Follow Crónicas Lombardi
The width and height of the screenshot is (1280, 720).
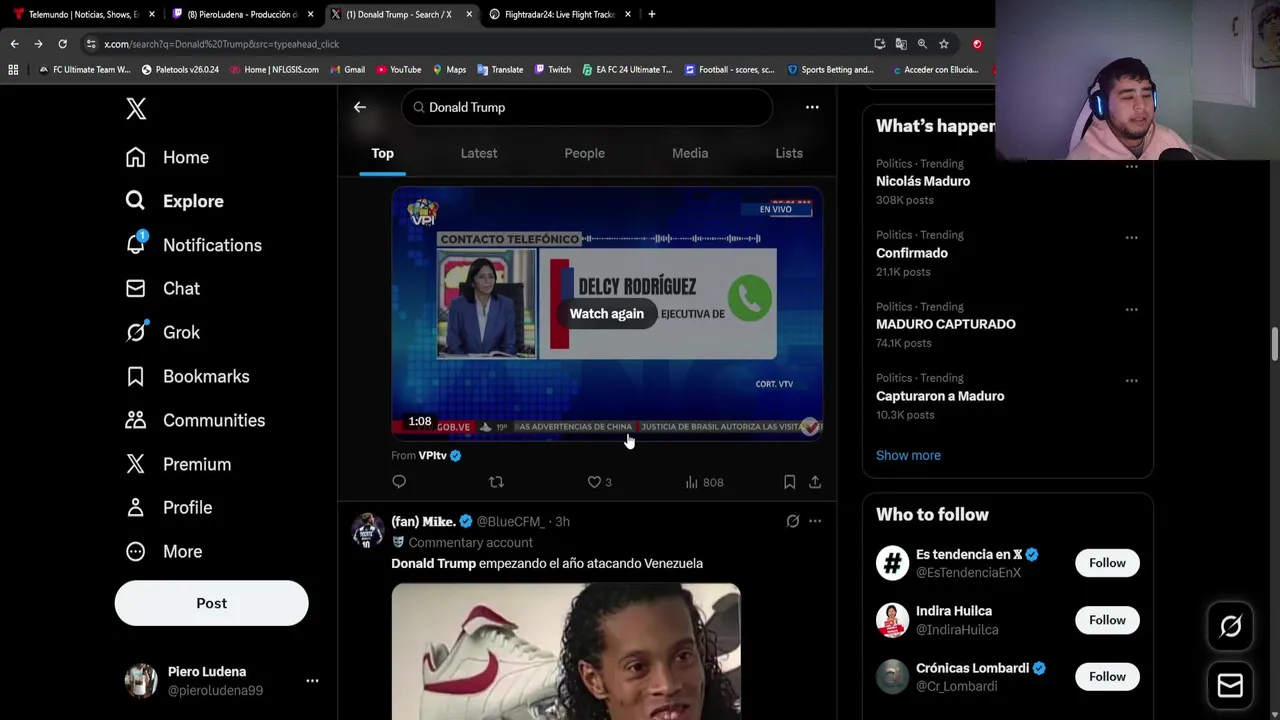point(1107,677)
